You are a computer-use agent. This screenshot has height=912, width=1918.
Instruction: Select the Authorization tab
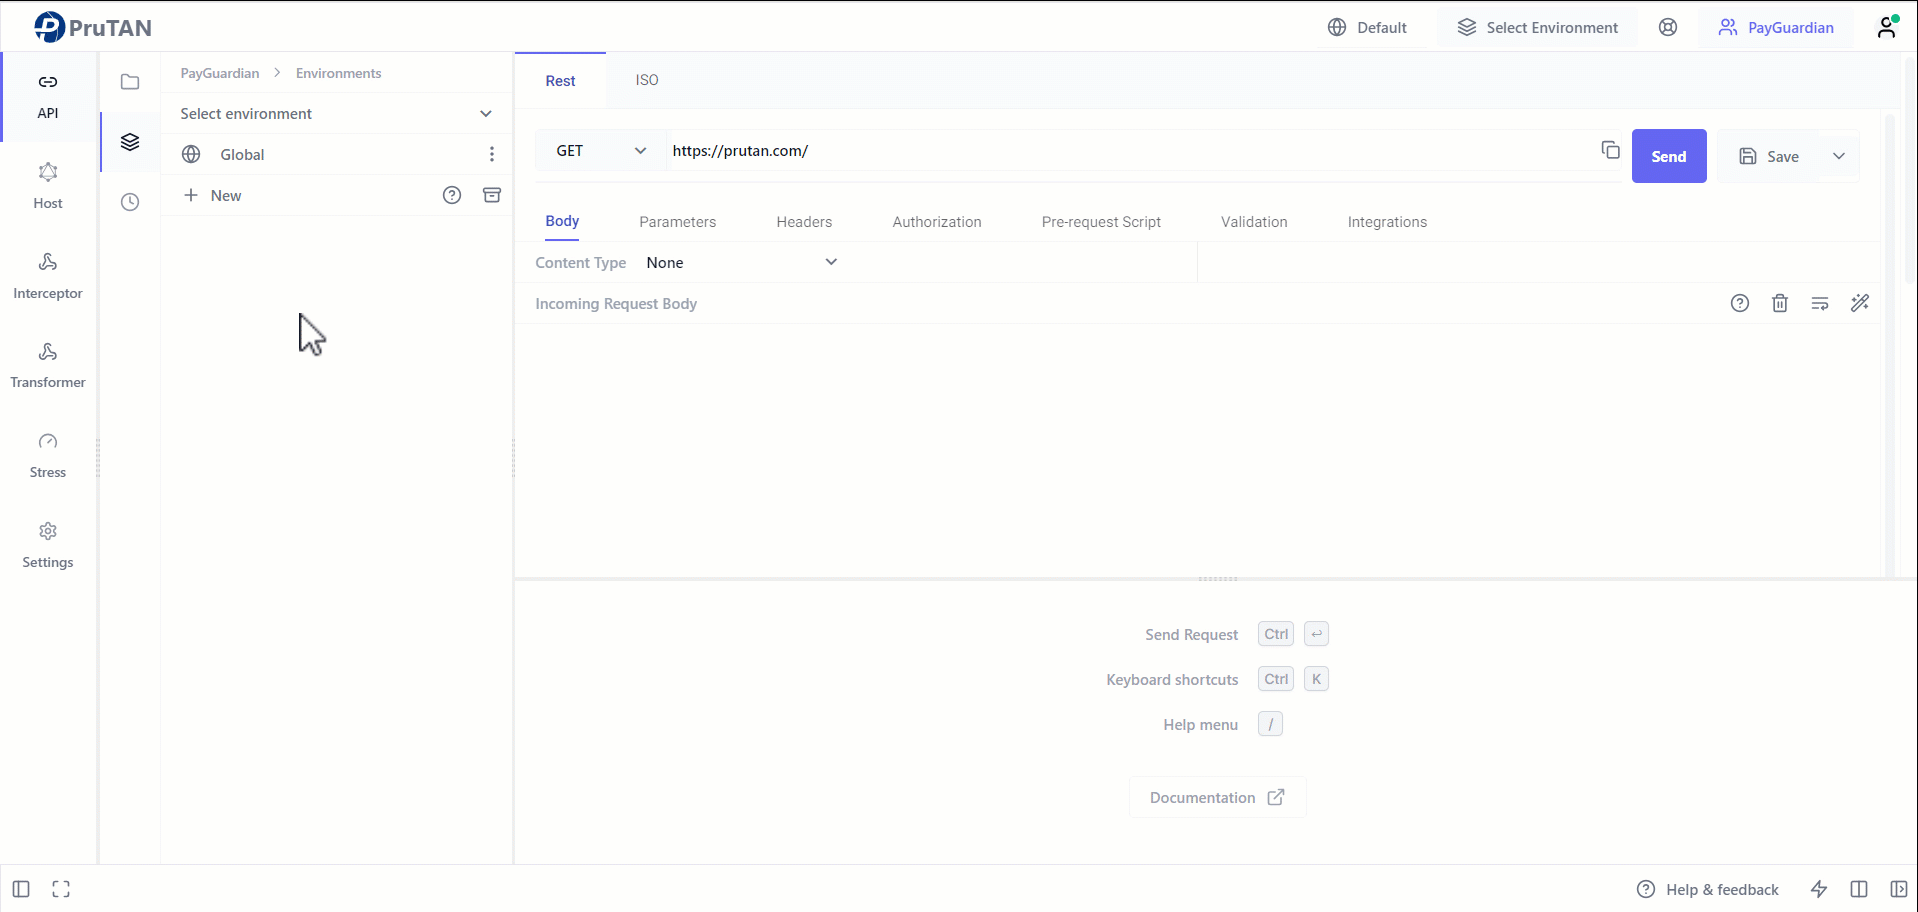(937, 222)
